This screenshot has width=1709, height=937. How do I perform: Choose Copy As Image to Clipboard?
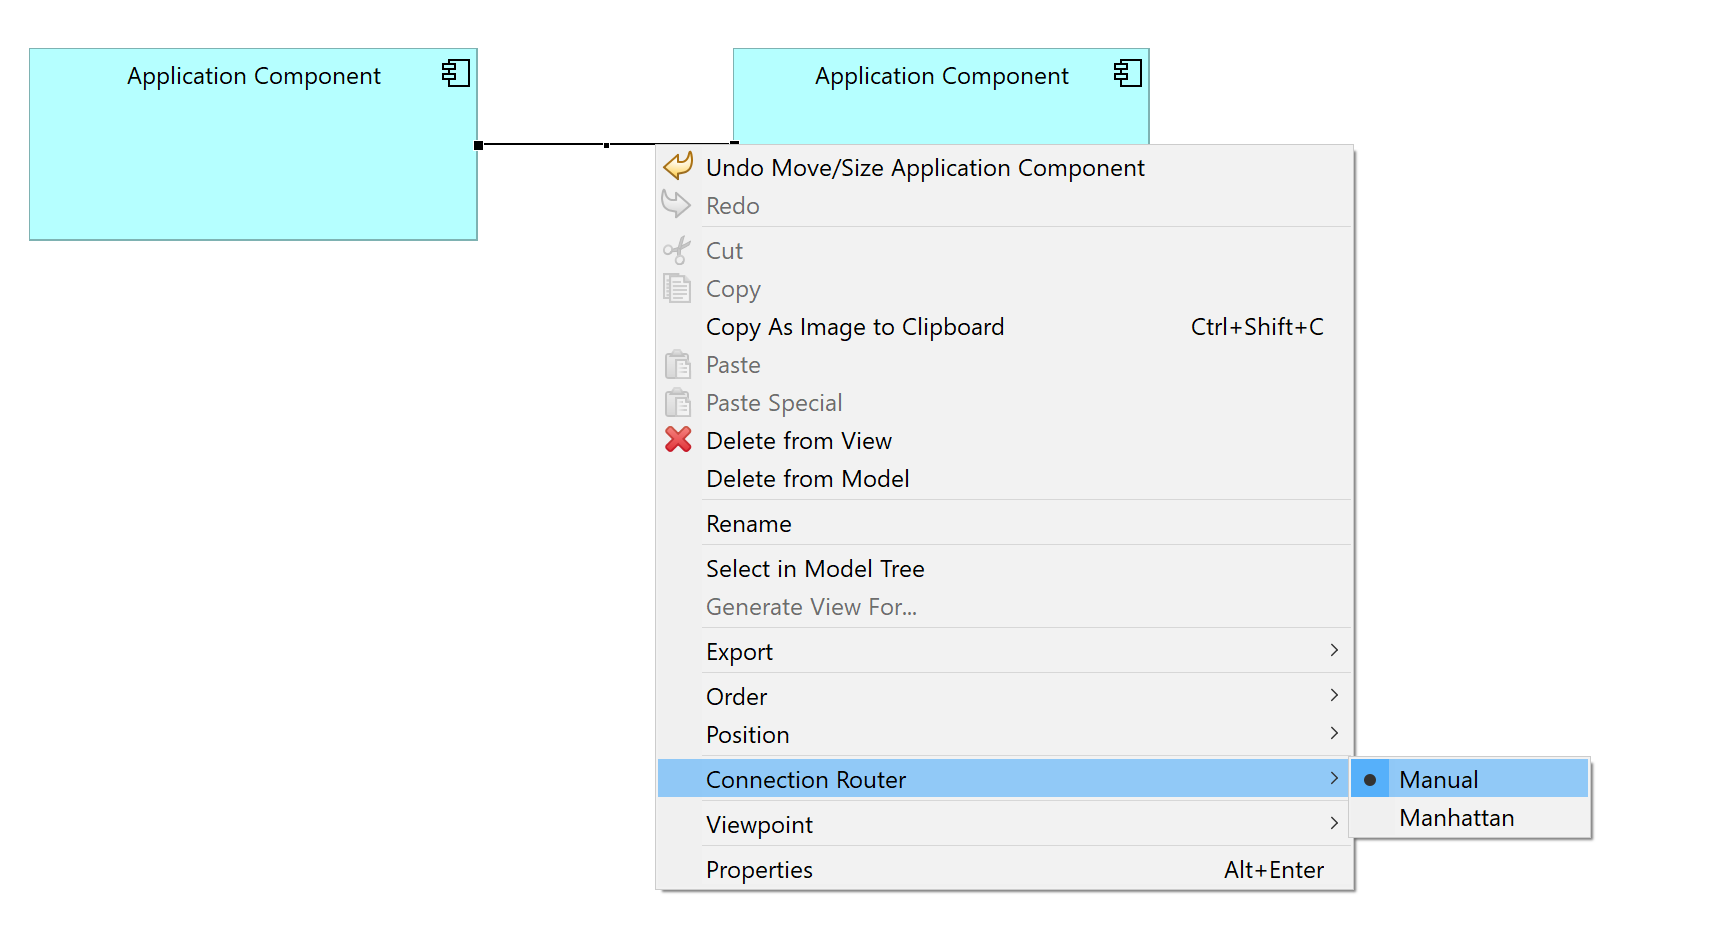tap(855, 326)
